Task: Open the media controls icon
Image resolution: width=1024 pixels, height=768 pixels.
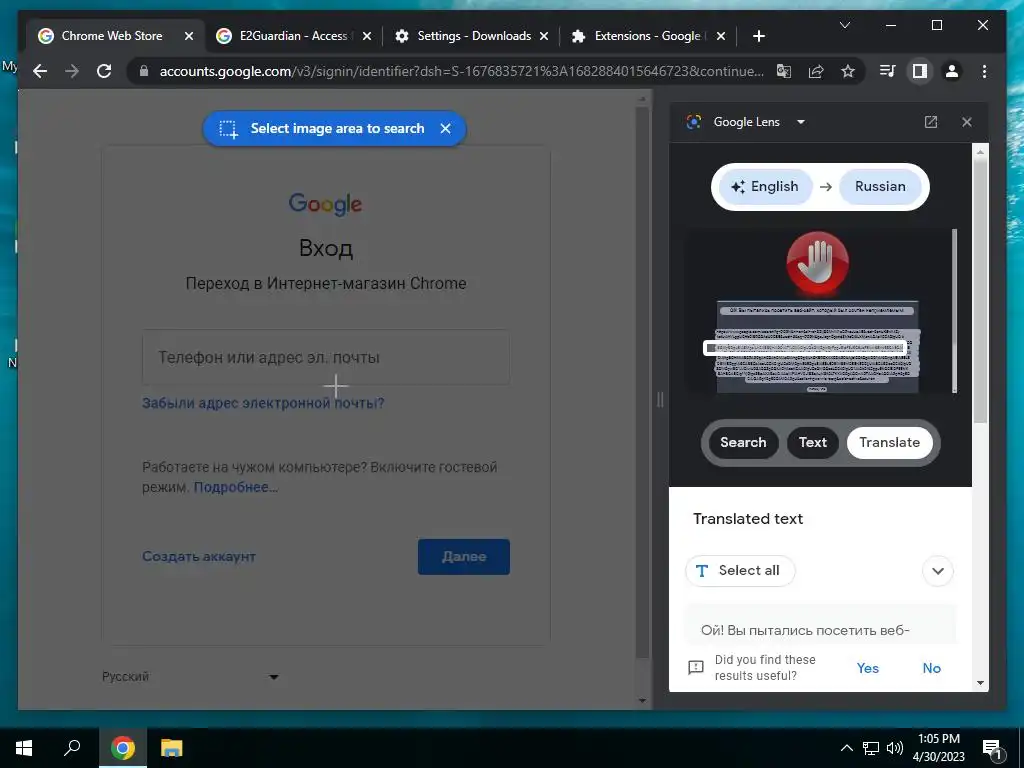Action: pyautogui.click(x=888, y=71)
